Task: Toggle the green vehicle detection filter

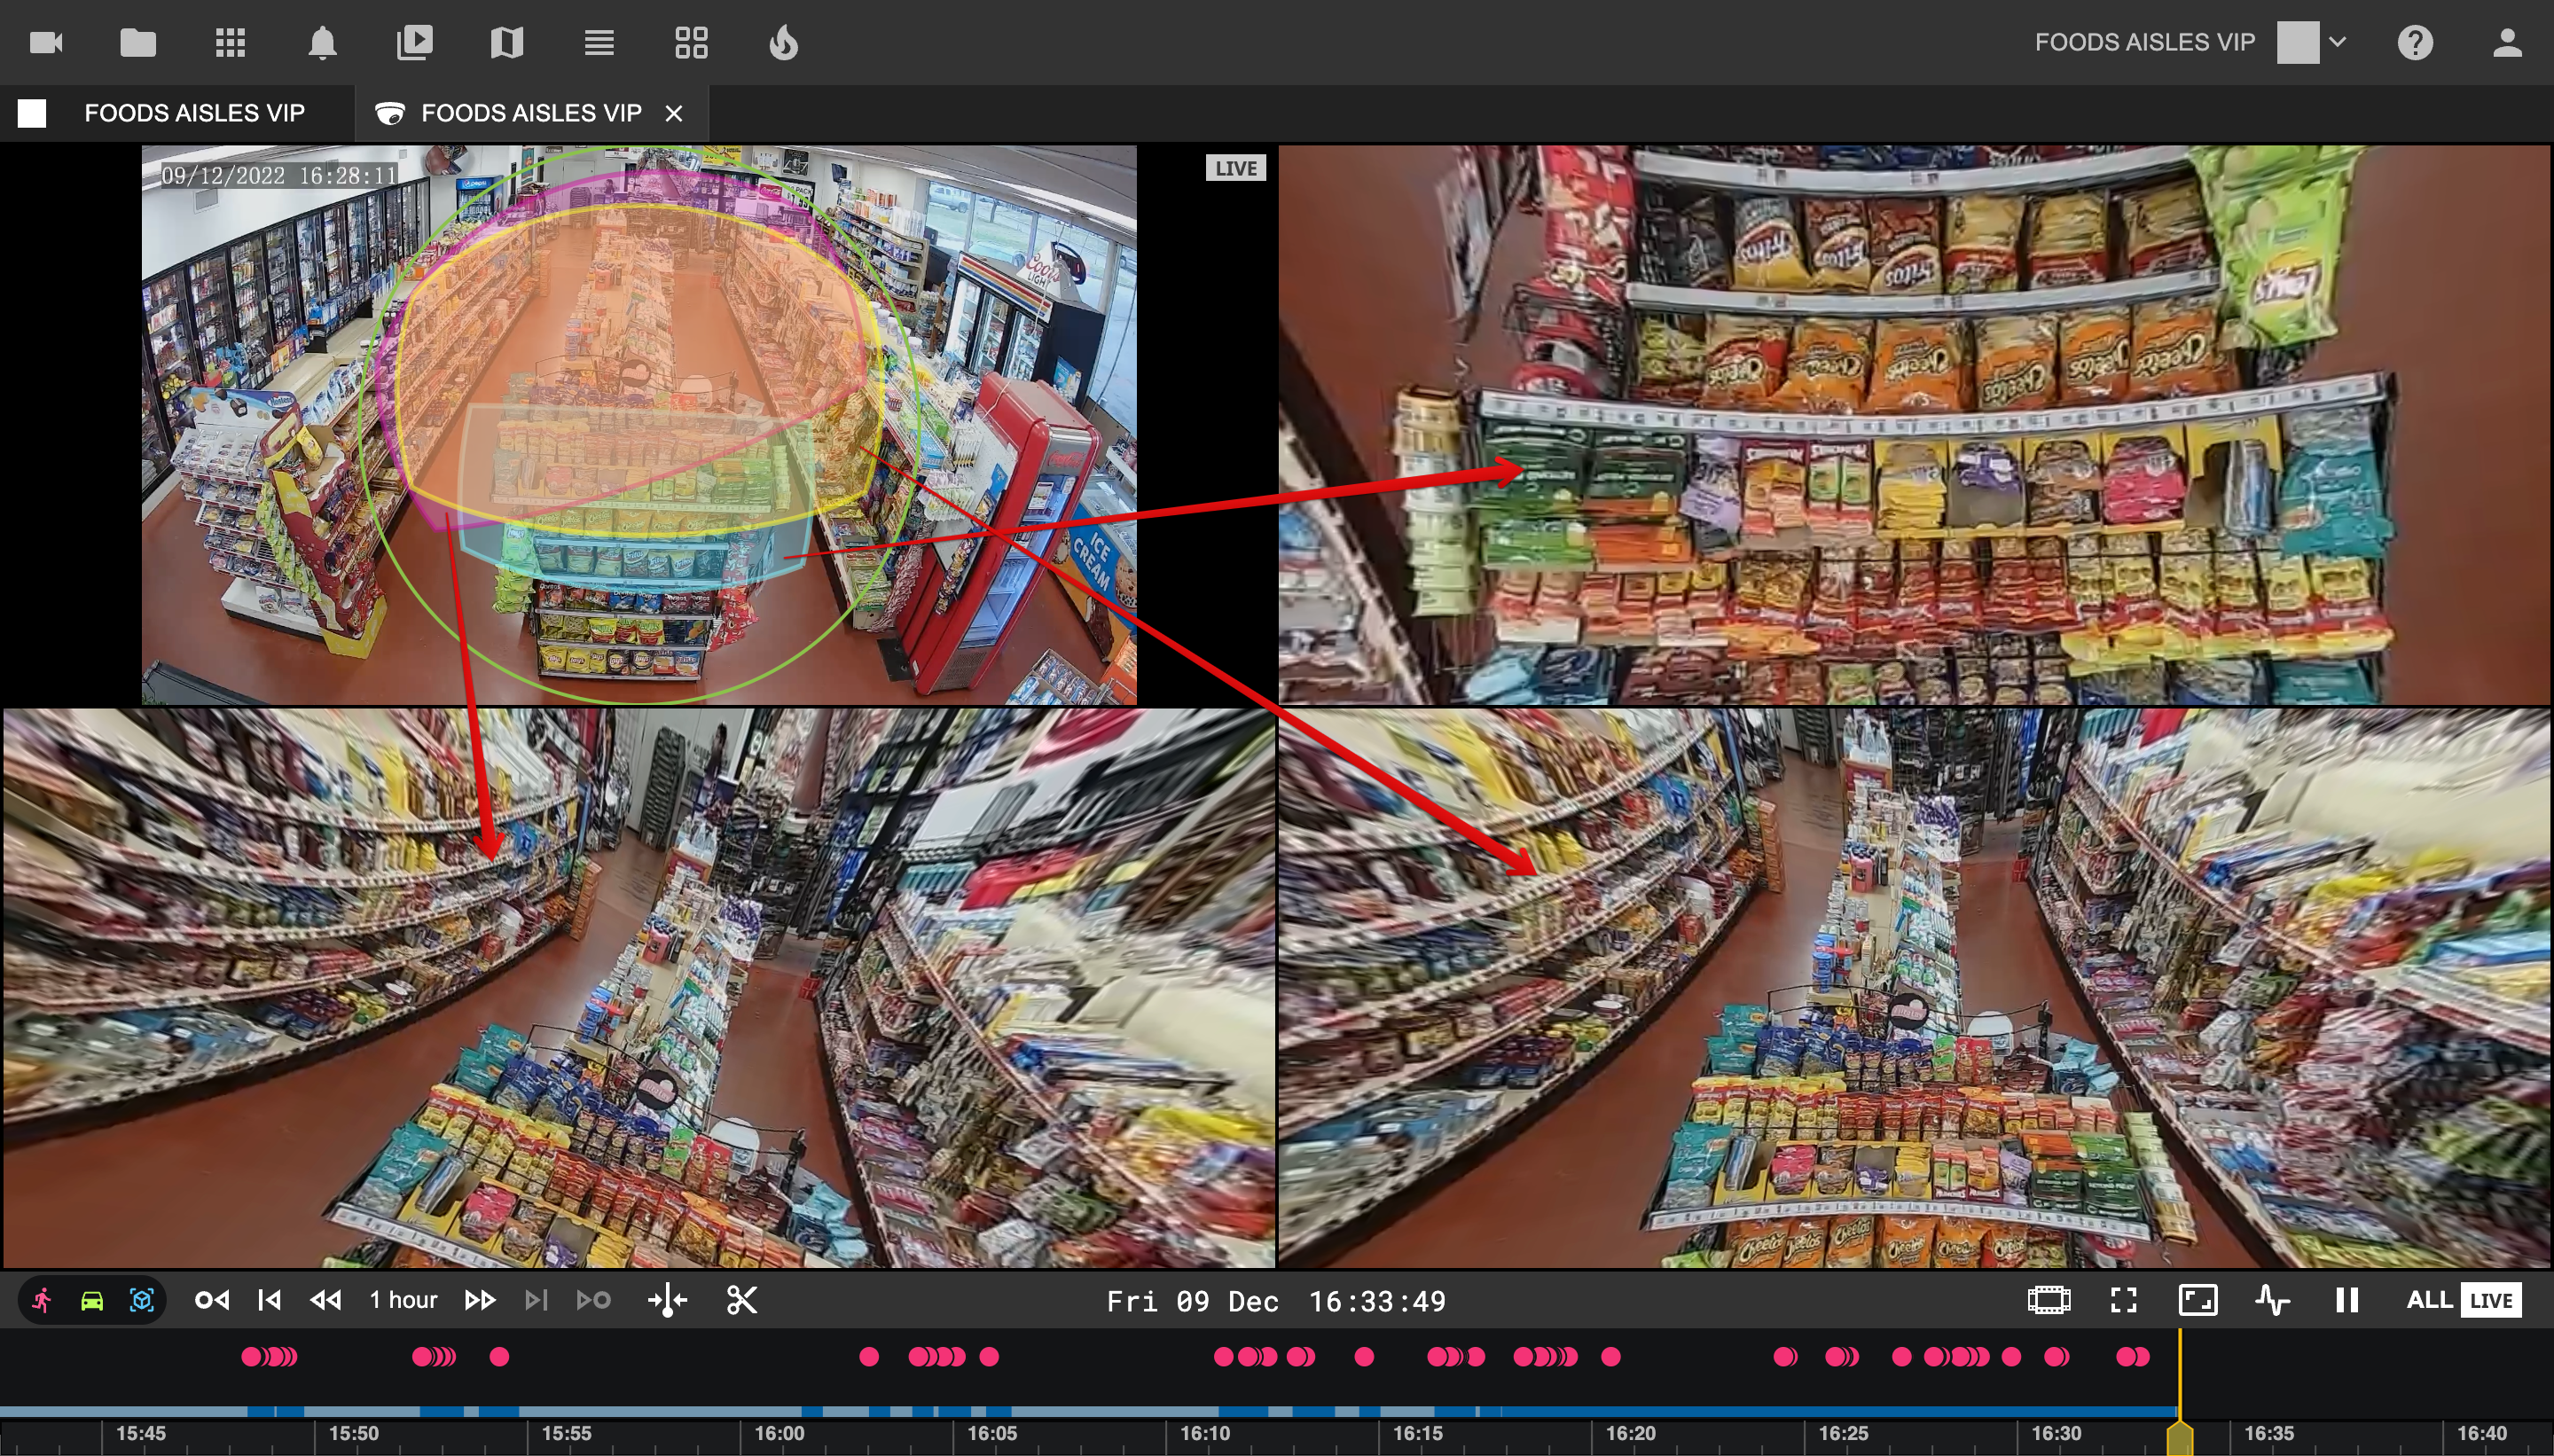Action: 92,1300
